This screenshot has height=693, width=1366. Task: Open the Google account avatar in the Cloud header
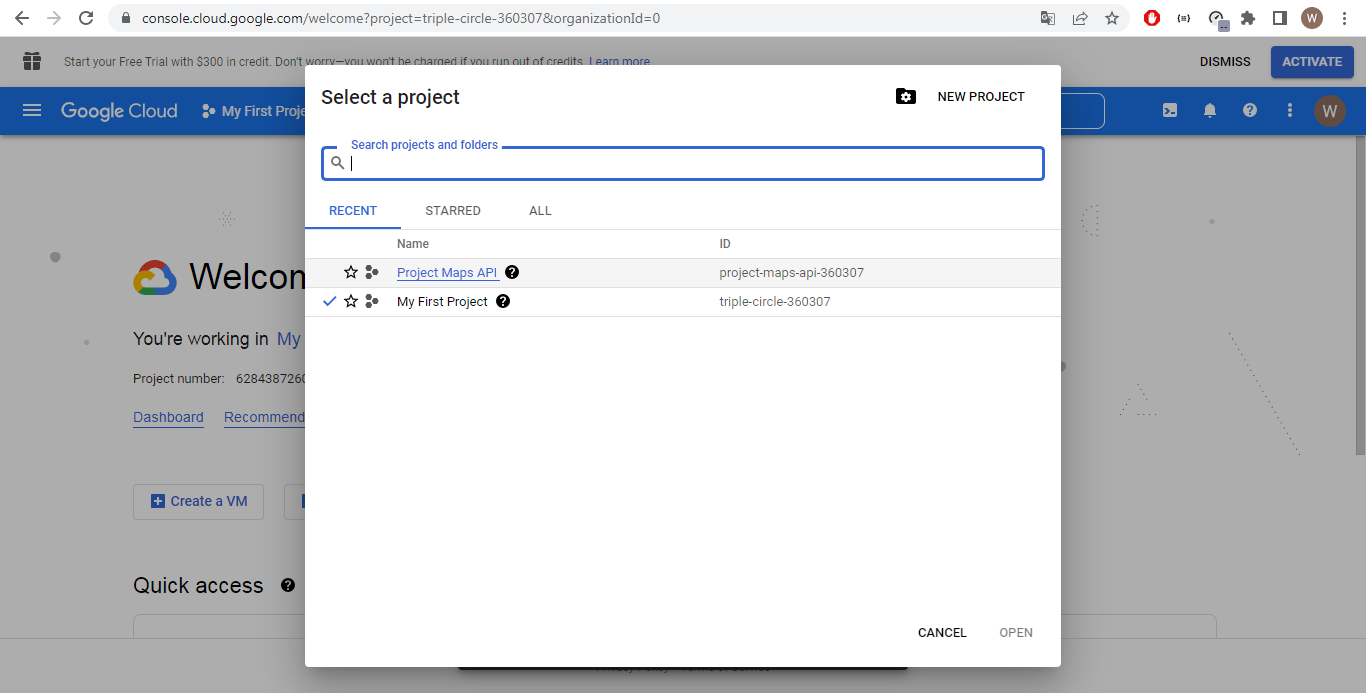(x=1329, y=111)
